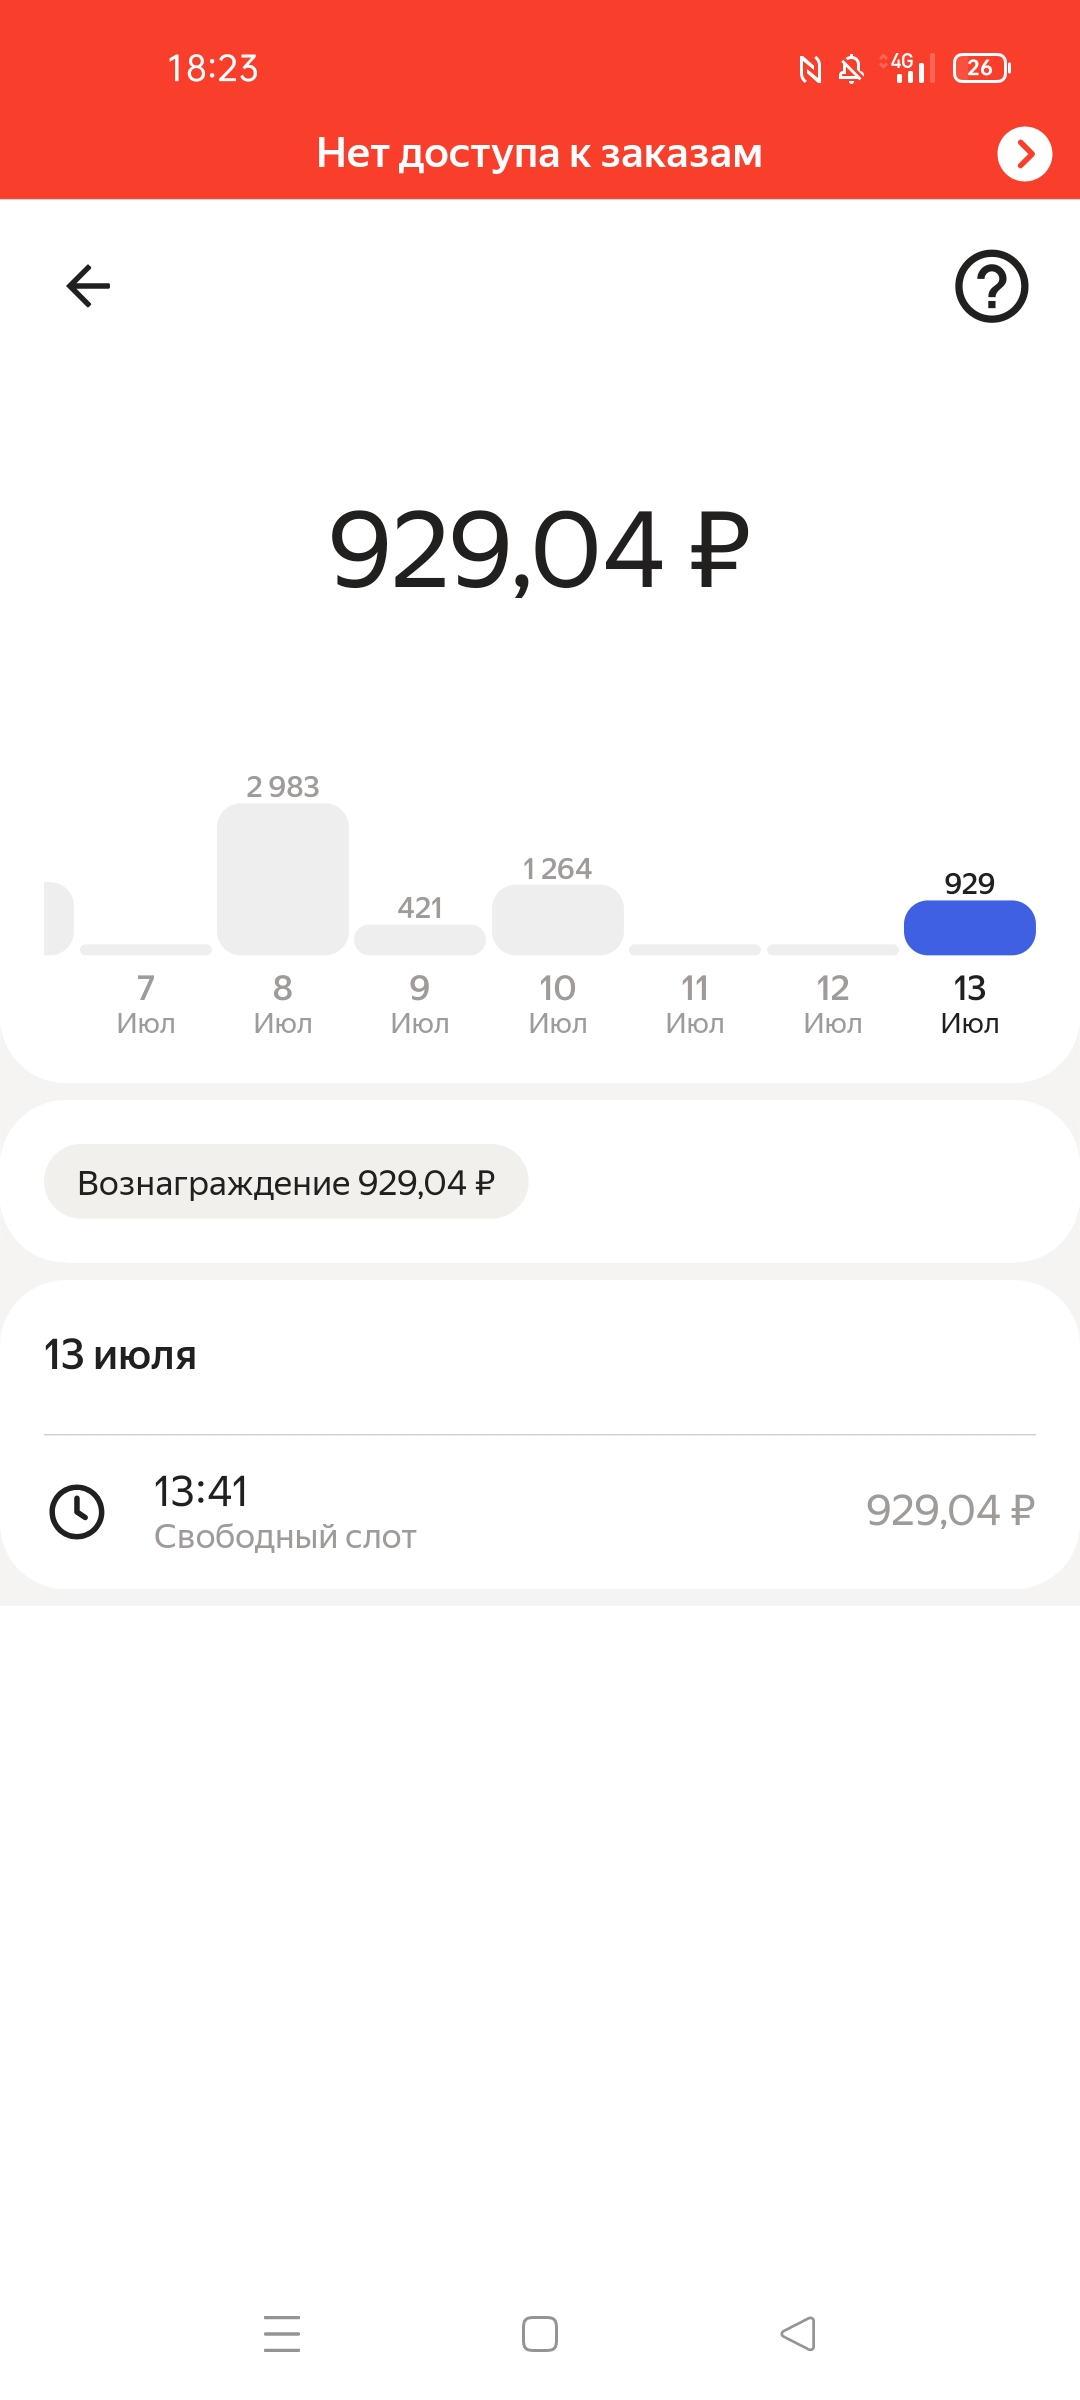Image resolution: width=1080 pixels, height=2400 pixels.
Task: Select the 8 Июл bar with 2 983
Action: click(x=283, y=879)
